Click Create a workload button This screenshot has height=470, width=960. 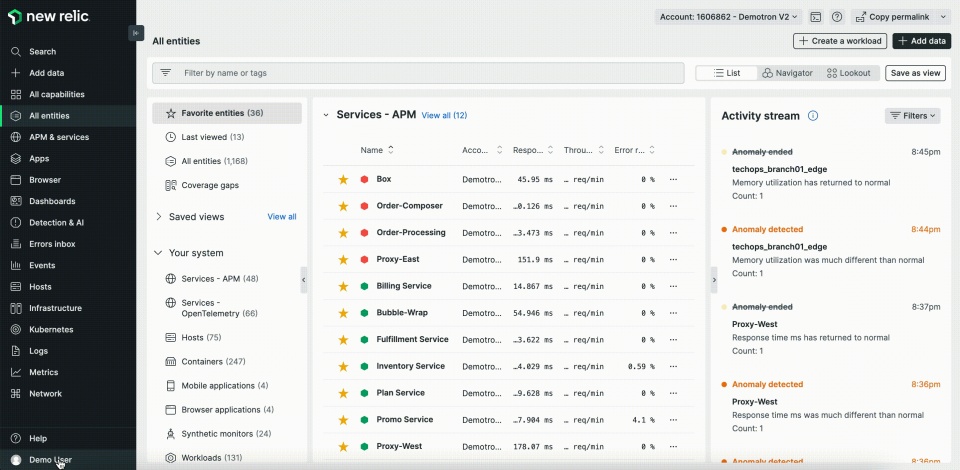[x=840, y=41]
